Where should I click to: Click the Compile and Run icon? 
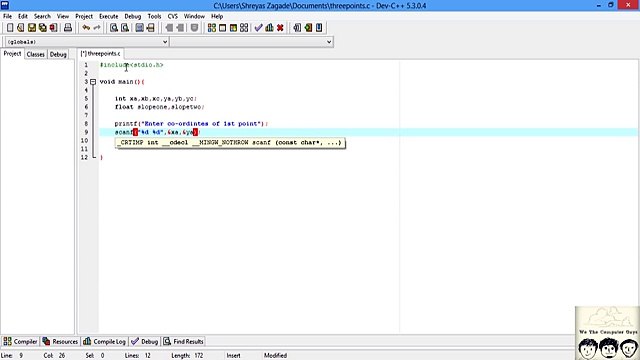coord(233,28)
